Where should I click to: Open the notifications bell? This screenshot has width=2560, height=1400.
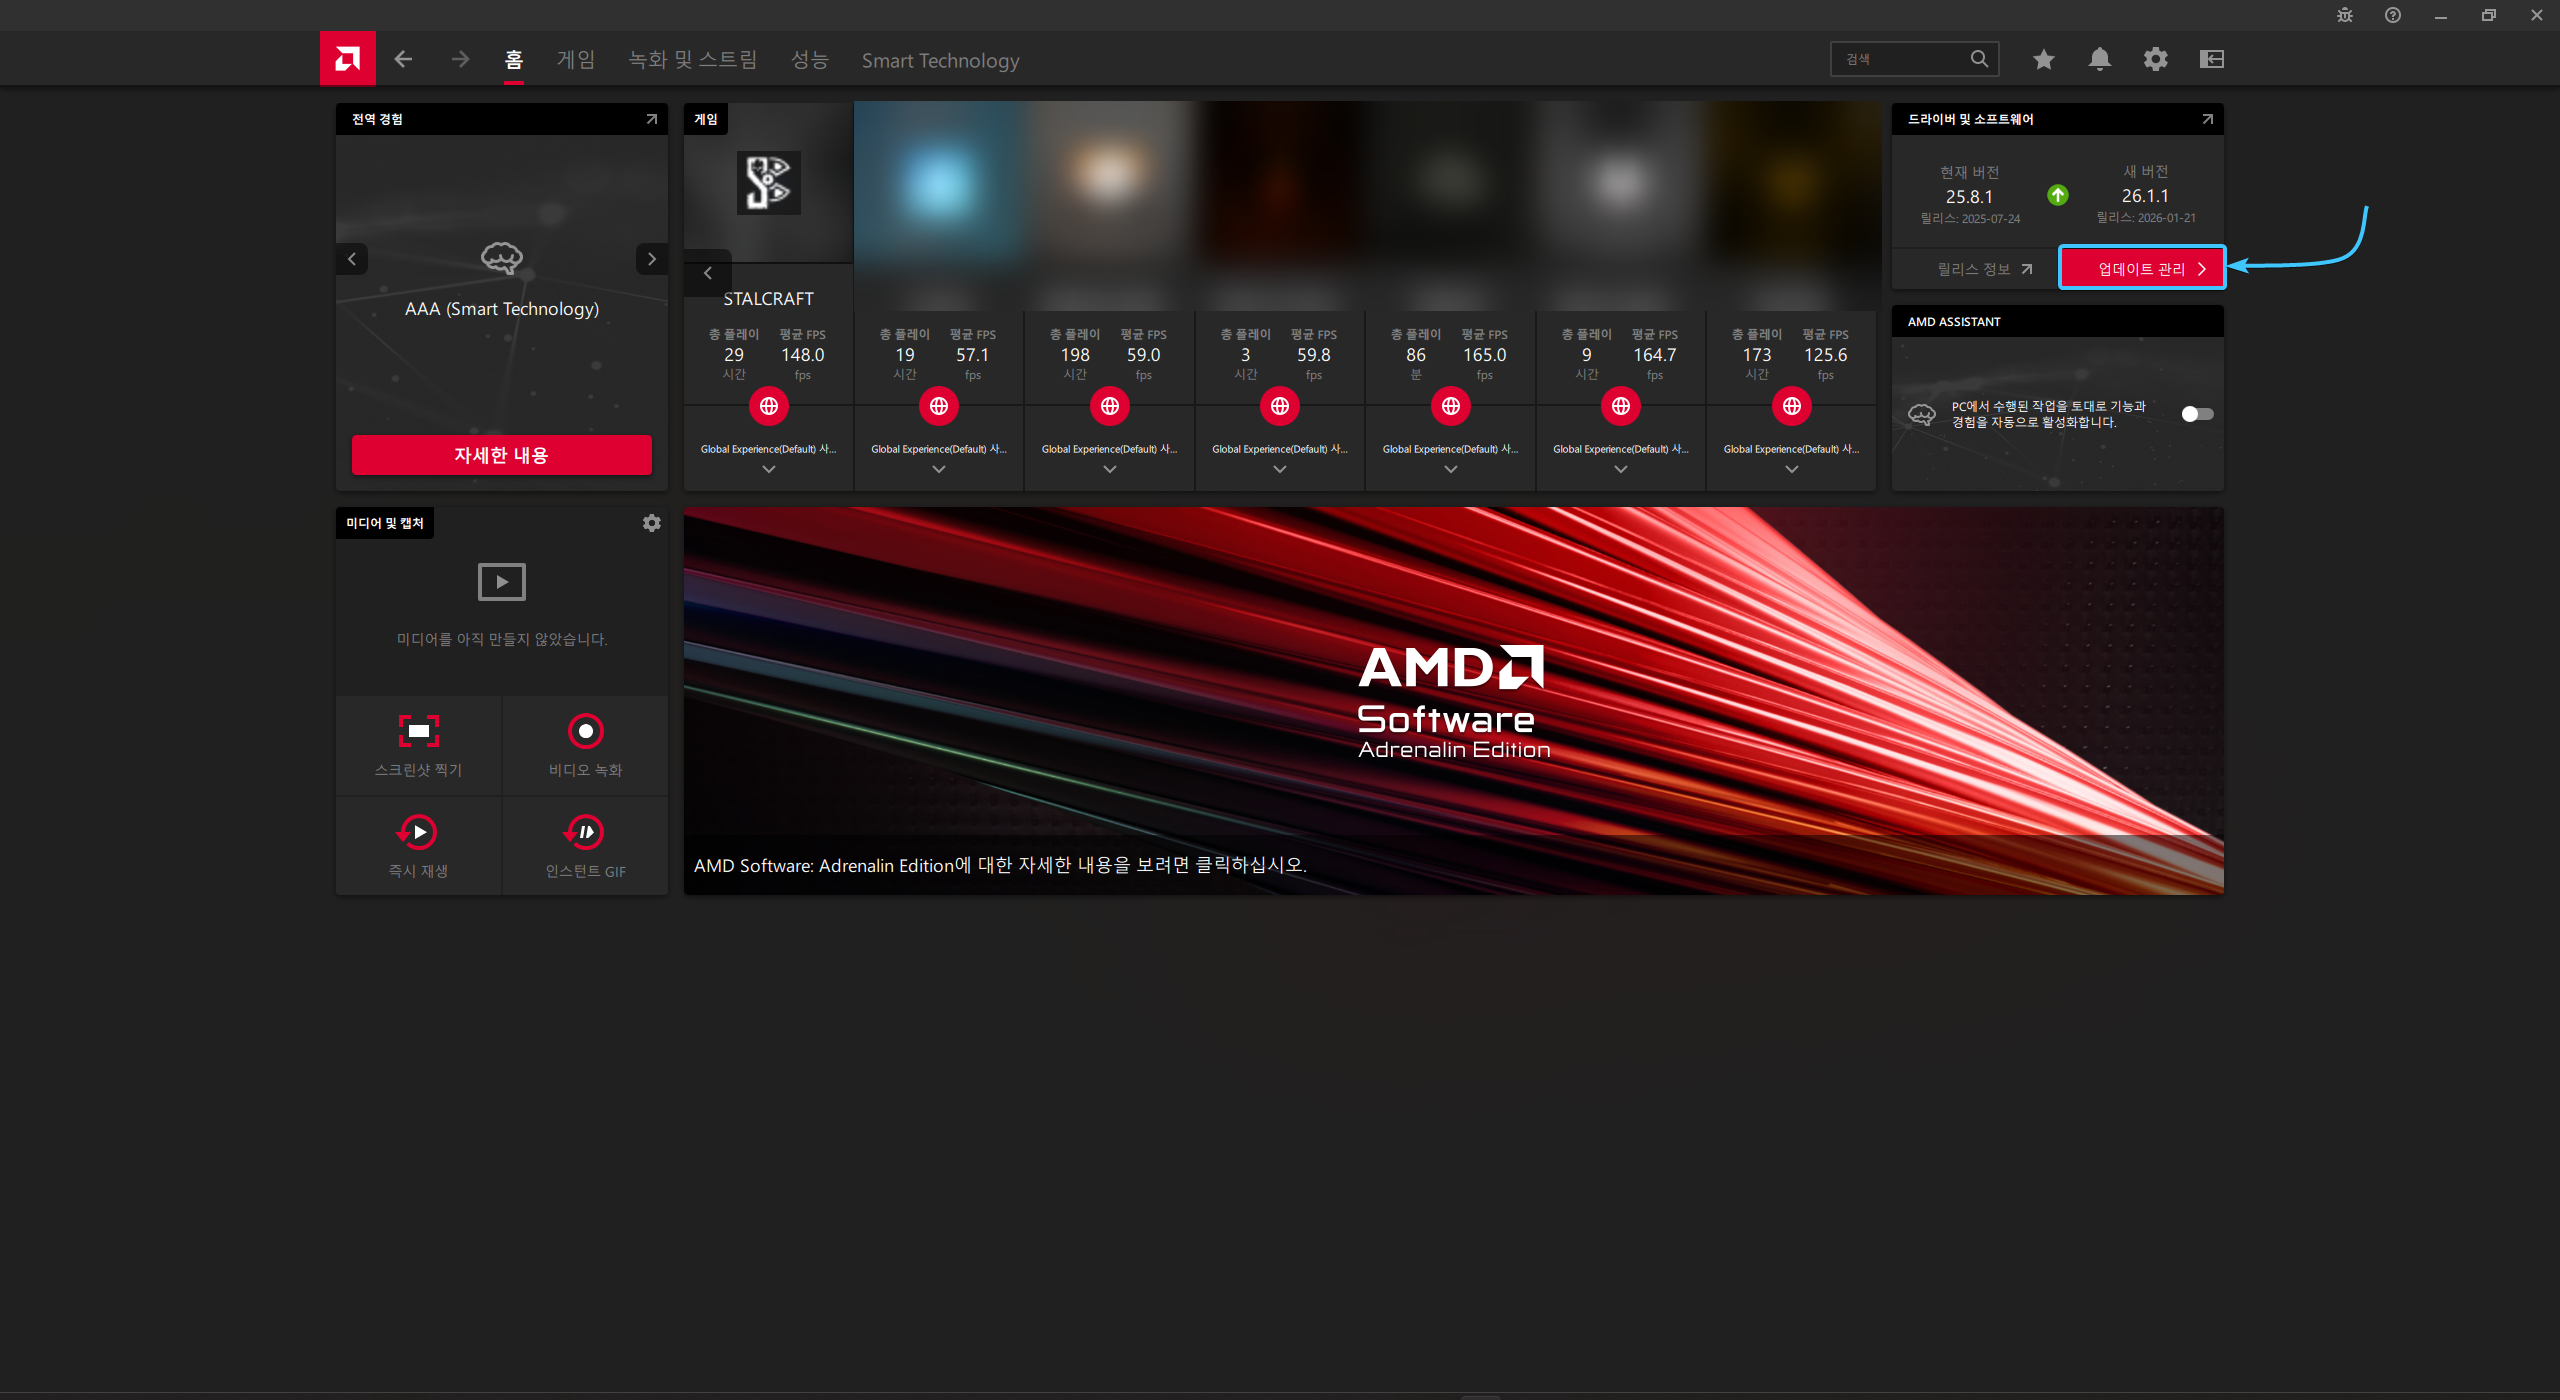coord(2099,60)
